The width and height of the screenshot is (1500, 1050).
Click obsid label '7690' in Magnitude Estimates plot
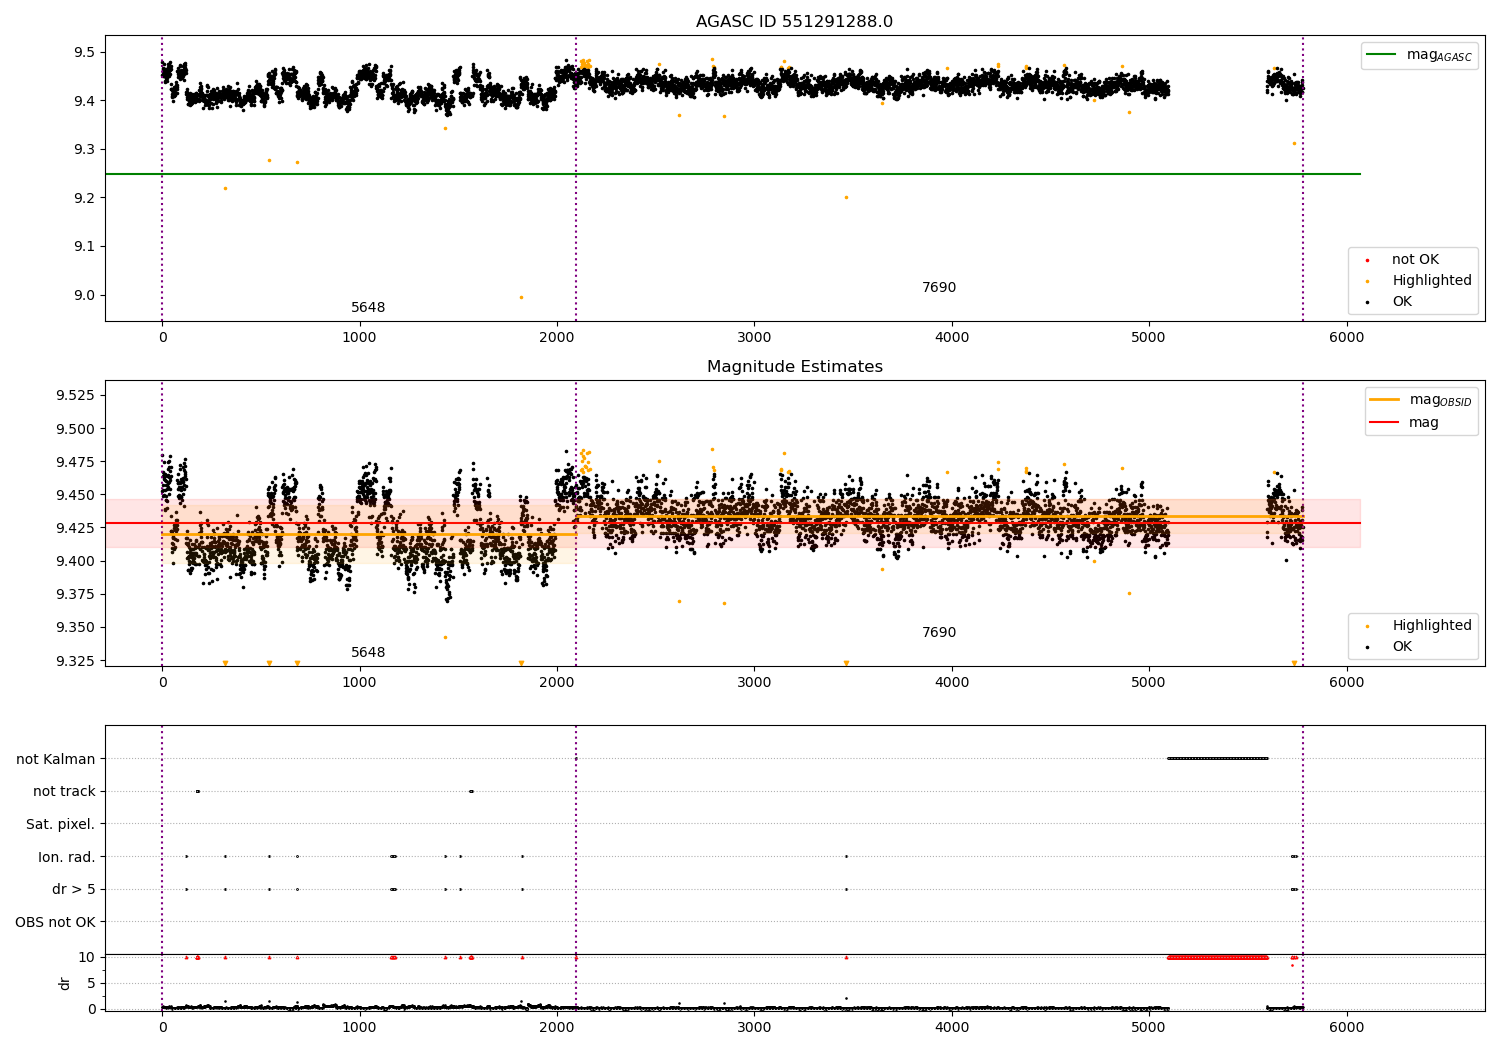[939, 633]
